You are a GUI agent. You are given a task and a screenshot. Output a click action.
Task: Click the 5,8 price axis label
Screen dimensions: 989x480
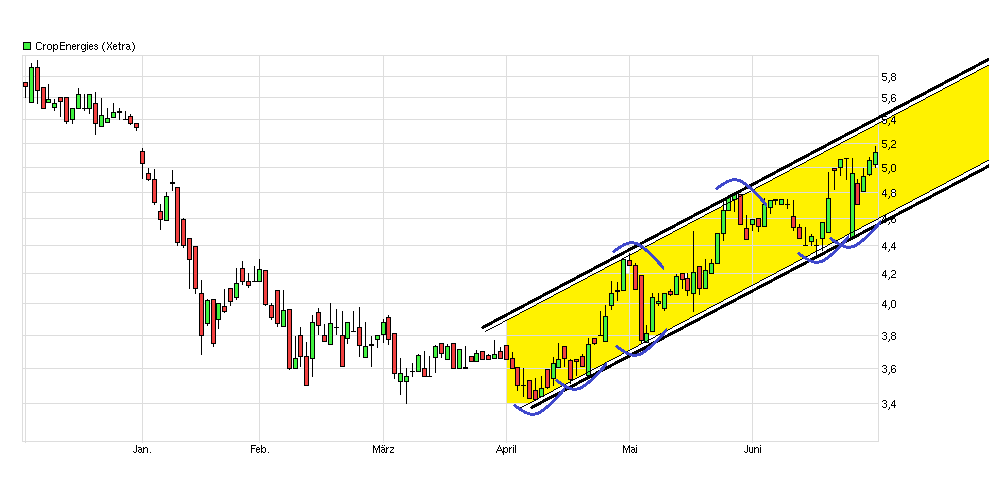888,77
